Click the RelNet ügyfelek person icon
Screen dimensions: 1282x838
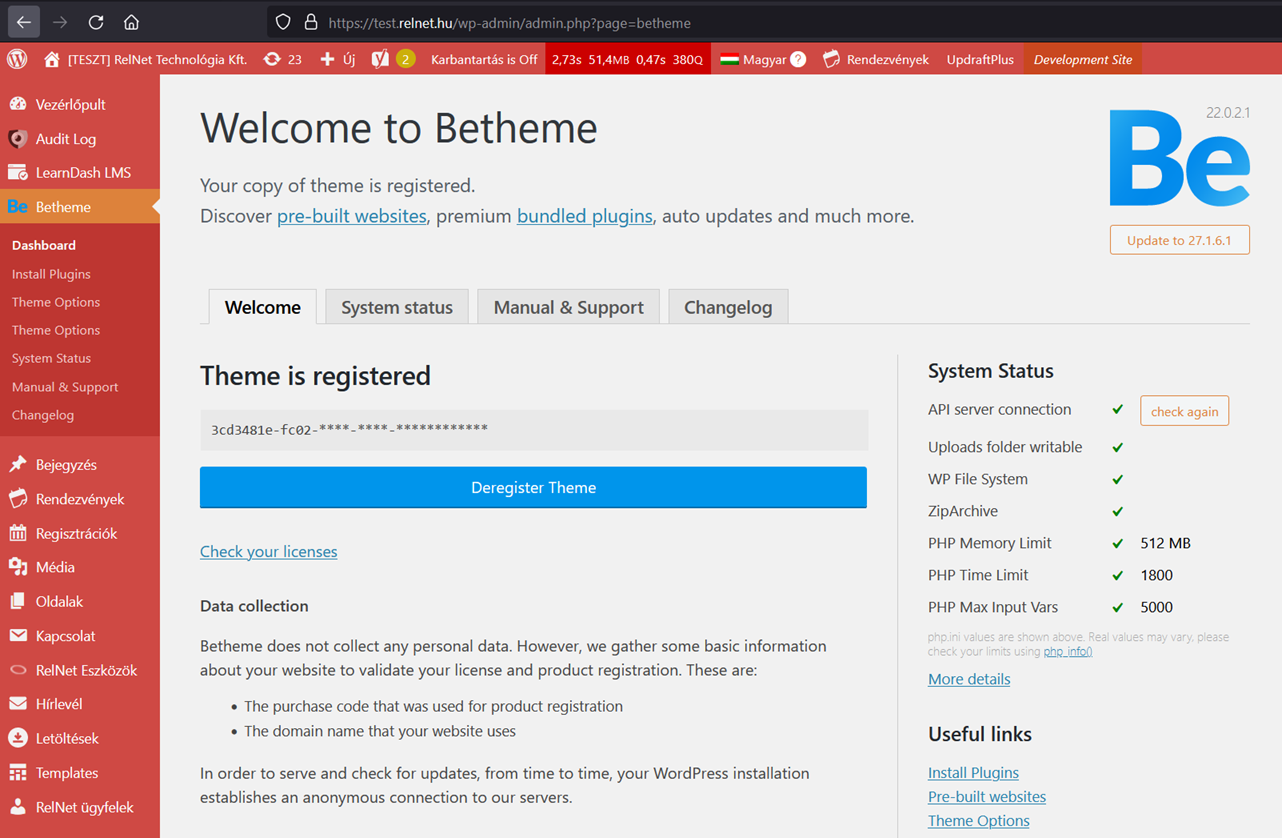click(18, 807)
